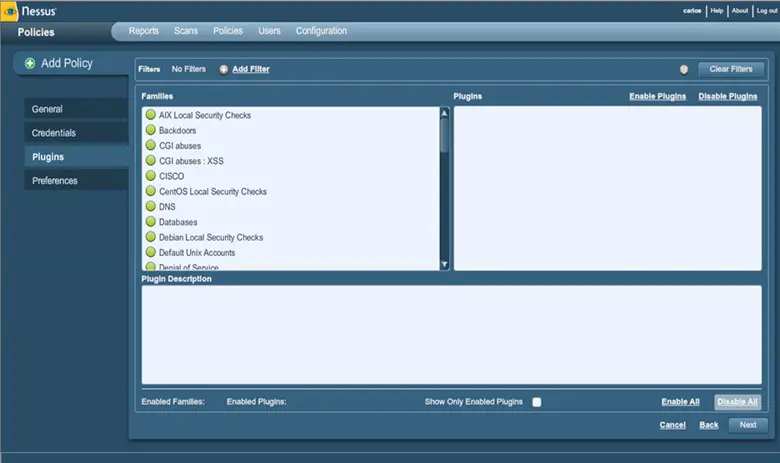Switch to the Credentials section
Image resolution: width=780 pixels, height=463 pixels.
54,133
